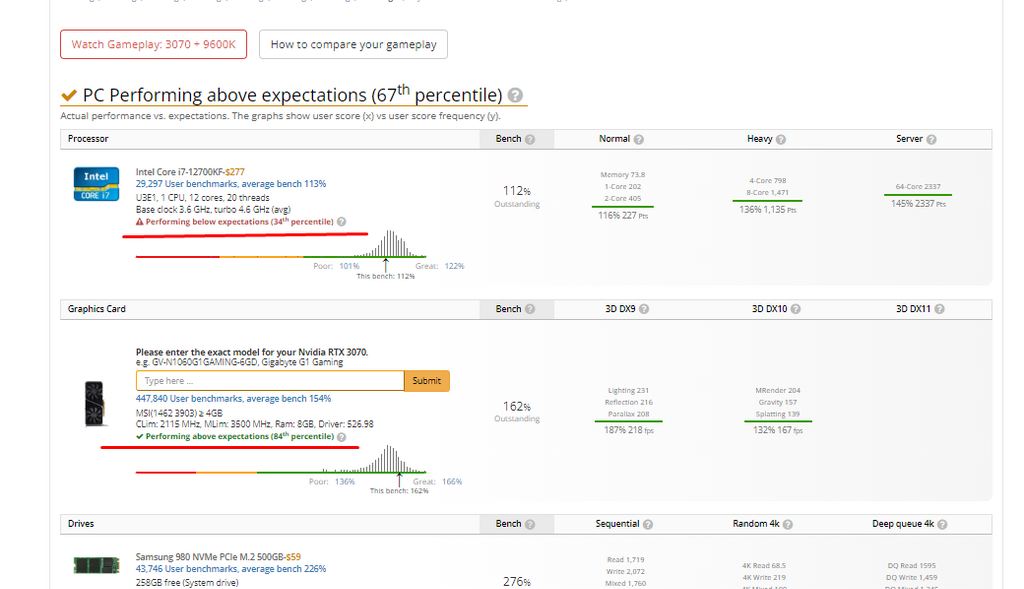Click the 187% 218 fps DX9 result
The image size is (1024, 589).
(x=629, y=430)
